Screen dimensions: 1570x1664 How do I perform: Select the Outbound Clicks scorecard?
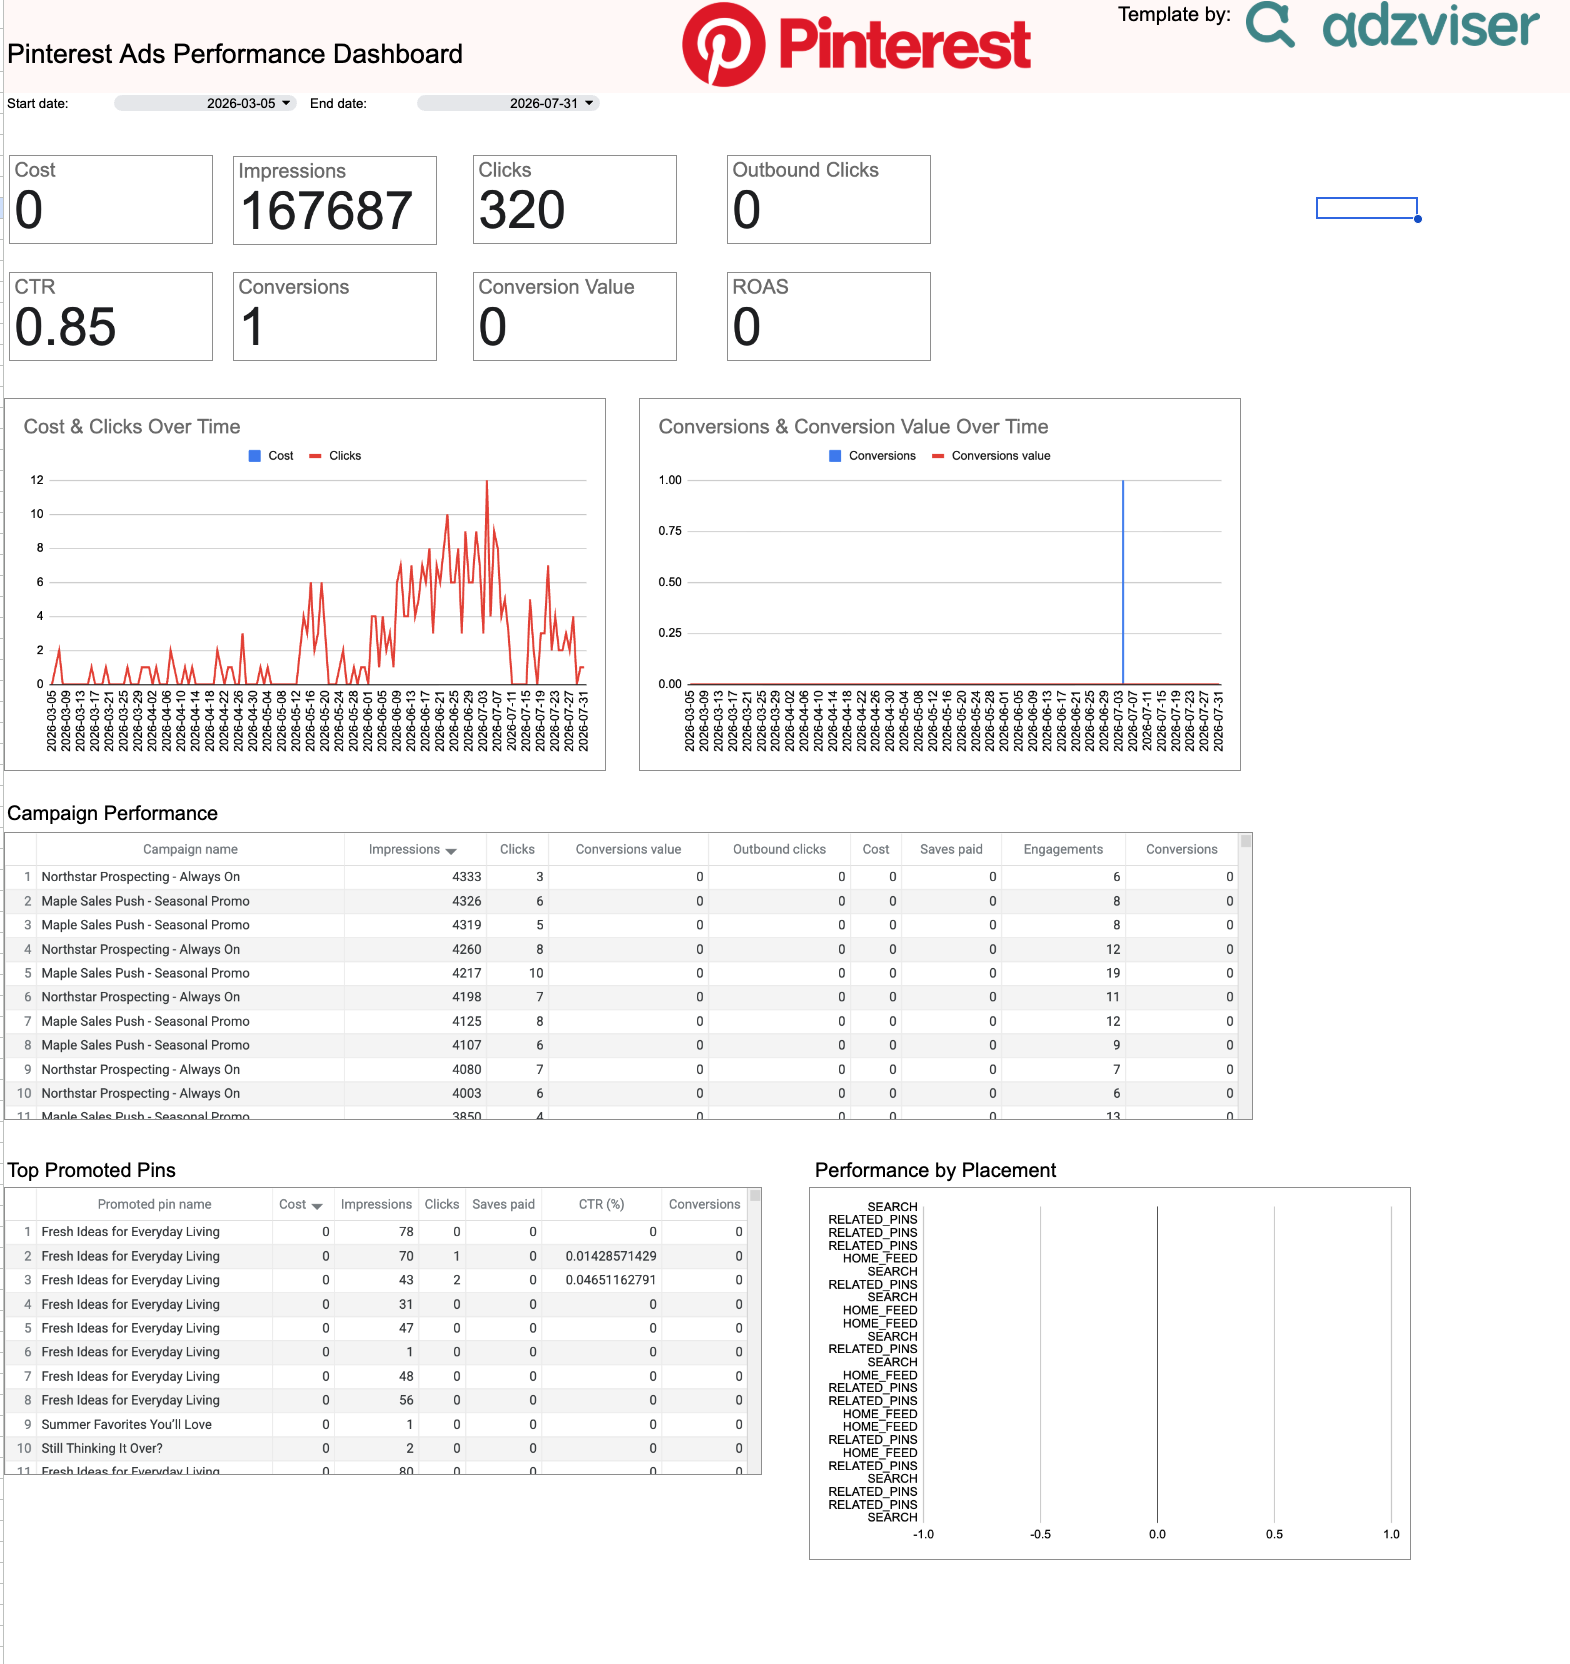829,199
